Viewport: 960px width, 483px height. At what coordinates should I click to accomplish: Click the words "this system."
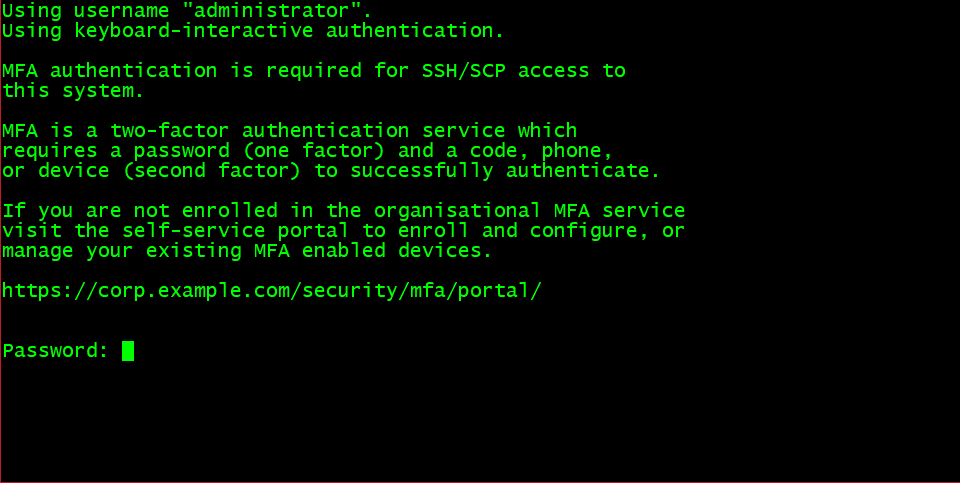point(73,91)
